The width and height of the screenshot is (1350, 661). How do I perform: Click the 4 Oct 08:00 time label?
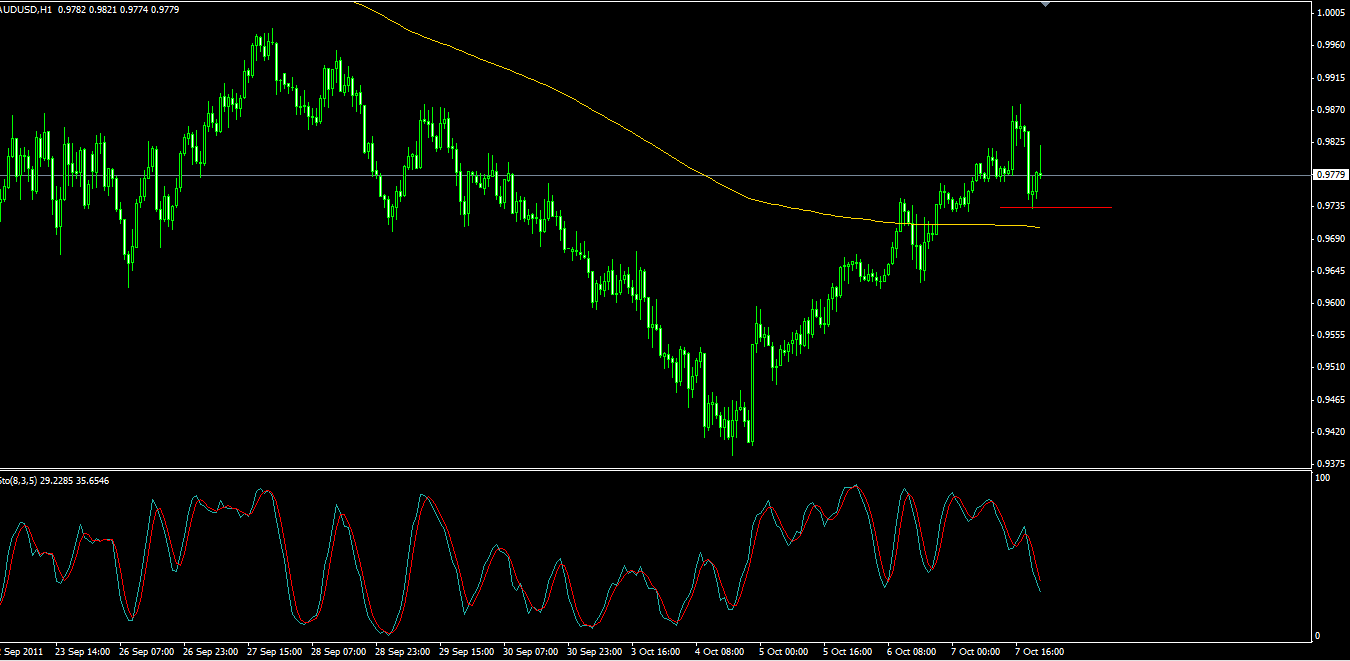click(721, 652)
